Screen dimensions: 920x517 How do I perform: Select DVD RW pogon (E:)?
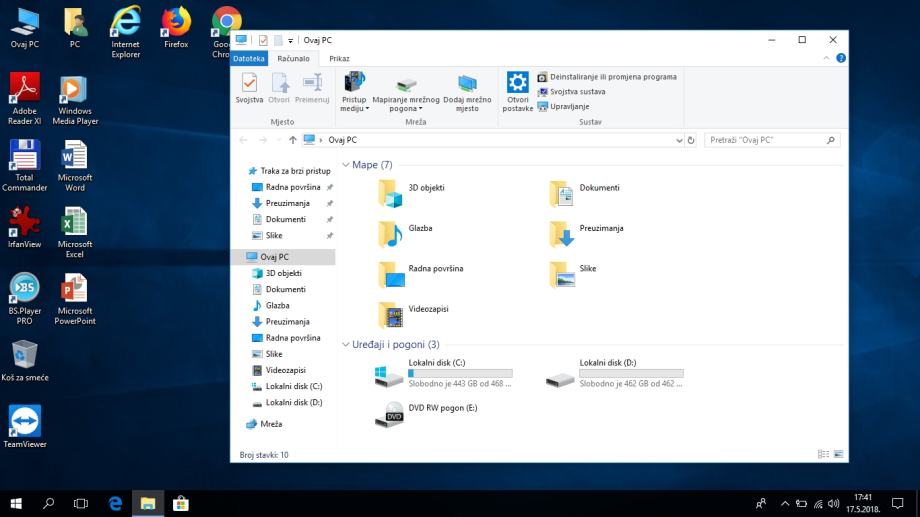tap(427, 414)
